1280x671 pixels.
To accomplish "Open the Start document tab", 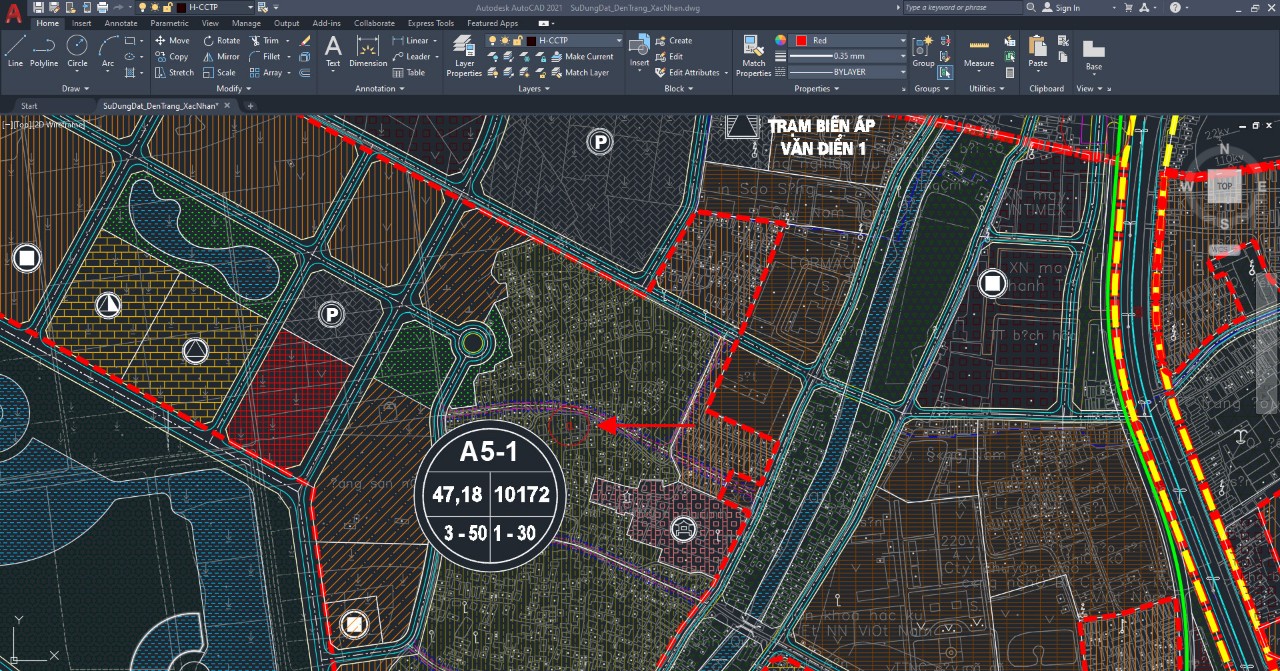I will (x=29, y=106).
